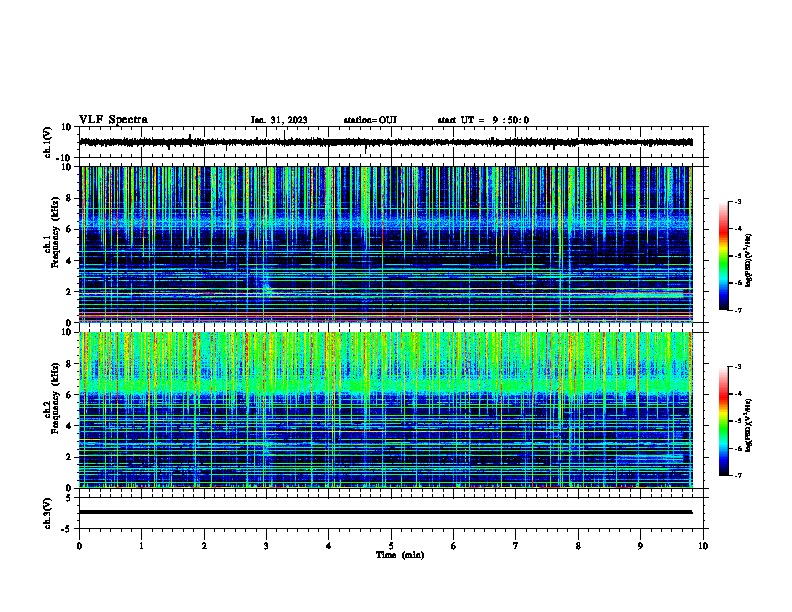The width and height of the screenshot is (792, 612).
Task: Click the time axis end tick label "10"
Action: click(703, 546)
